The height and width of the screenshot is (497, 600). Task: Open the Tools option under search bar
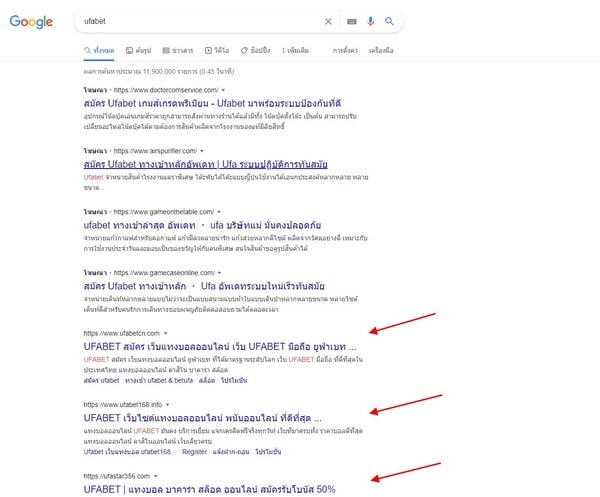381,49
